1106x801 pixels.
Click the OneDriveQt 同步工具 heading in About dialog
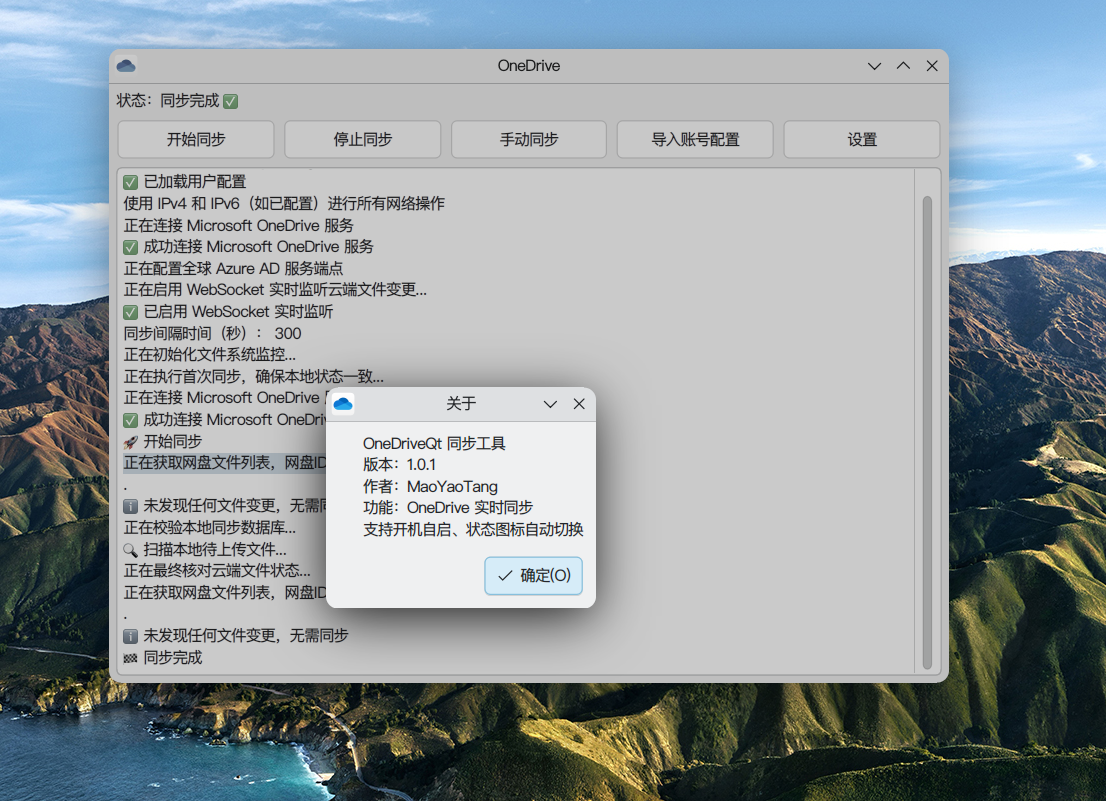434,444
